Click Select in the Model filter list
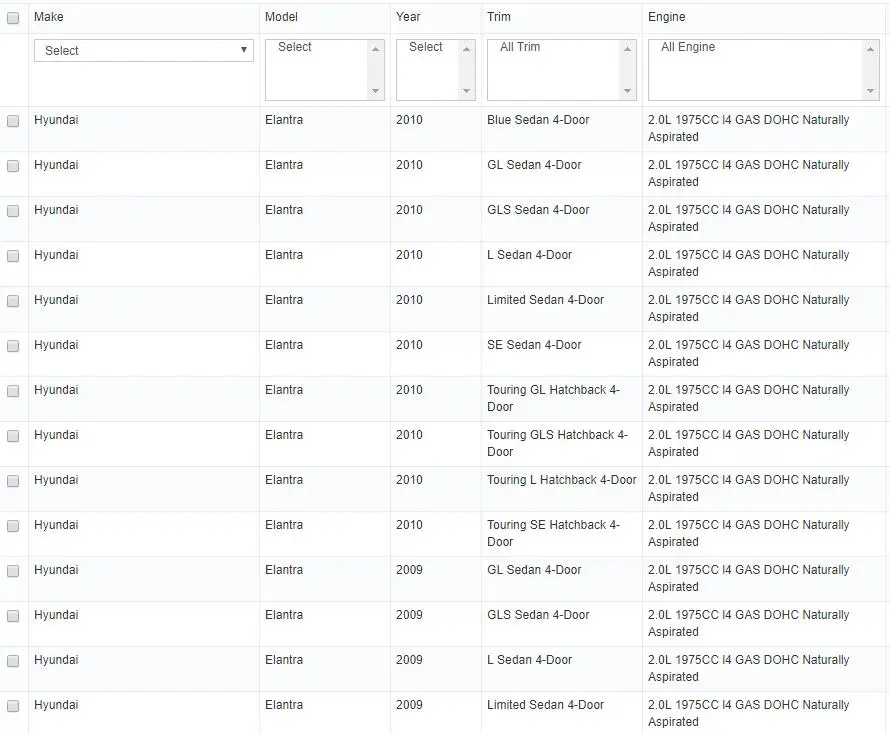The image size is (890, 734). tap(295, 47)
